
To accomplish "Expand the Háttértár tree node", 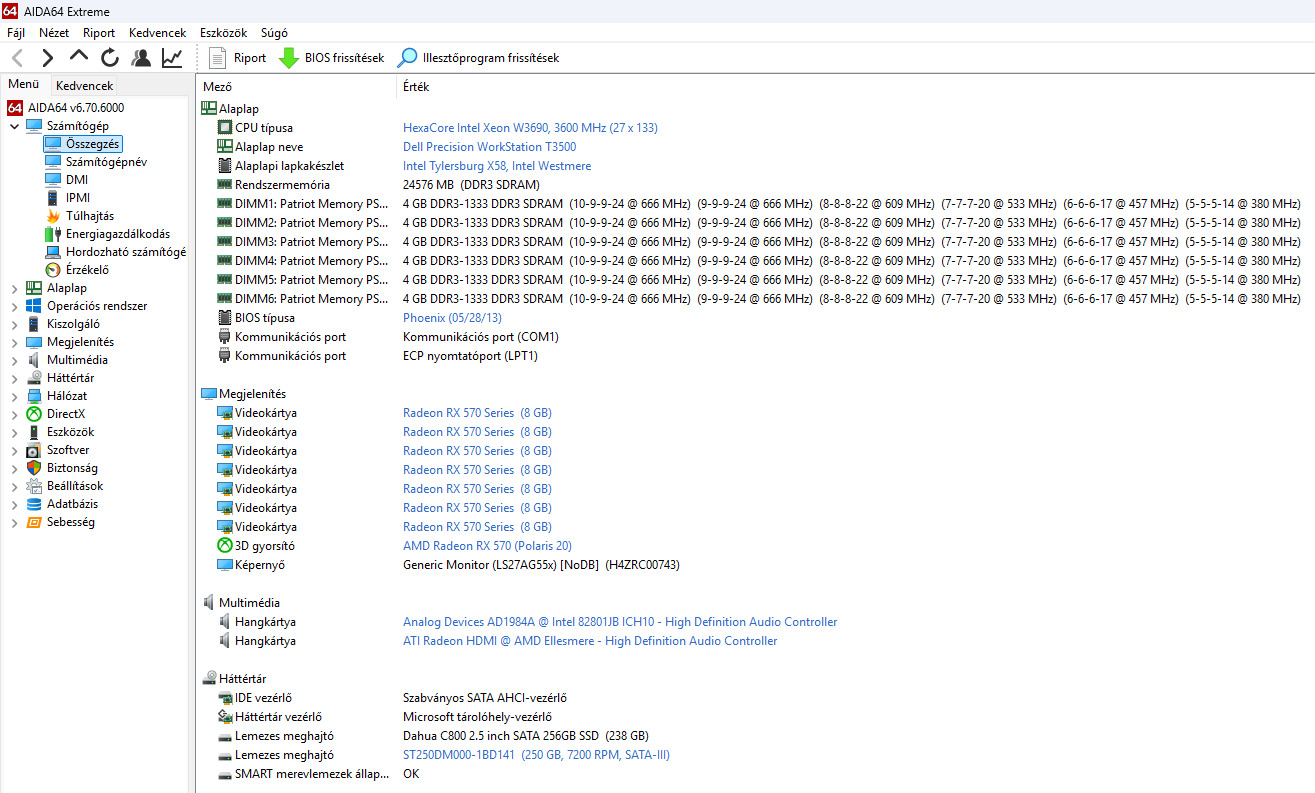I will point(14,378).
